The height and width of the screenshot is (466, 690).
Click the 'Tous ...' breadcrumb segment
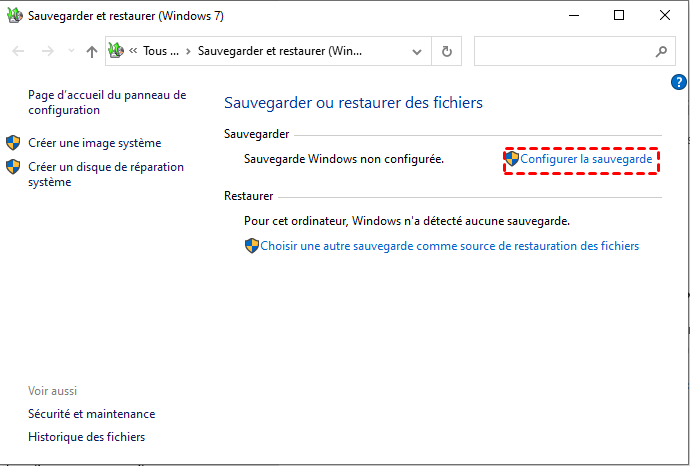pos(161,51)
